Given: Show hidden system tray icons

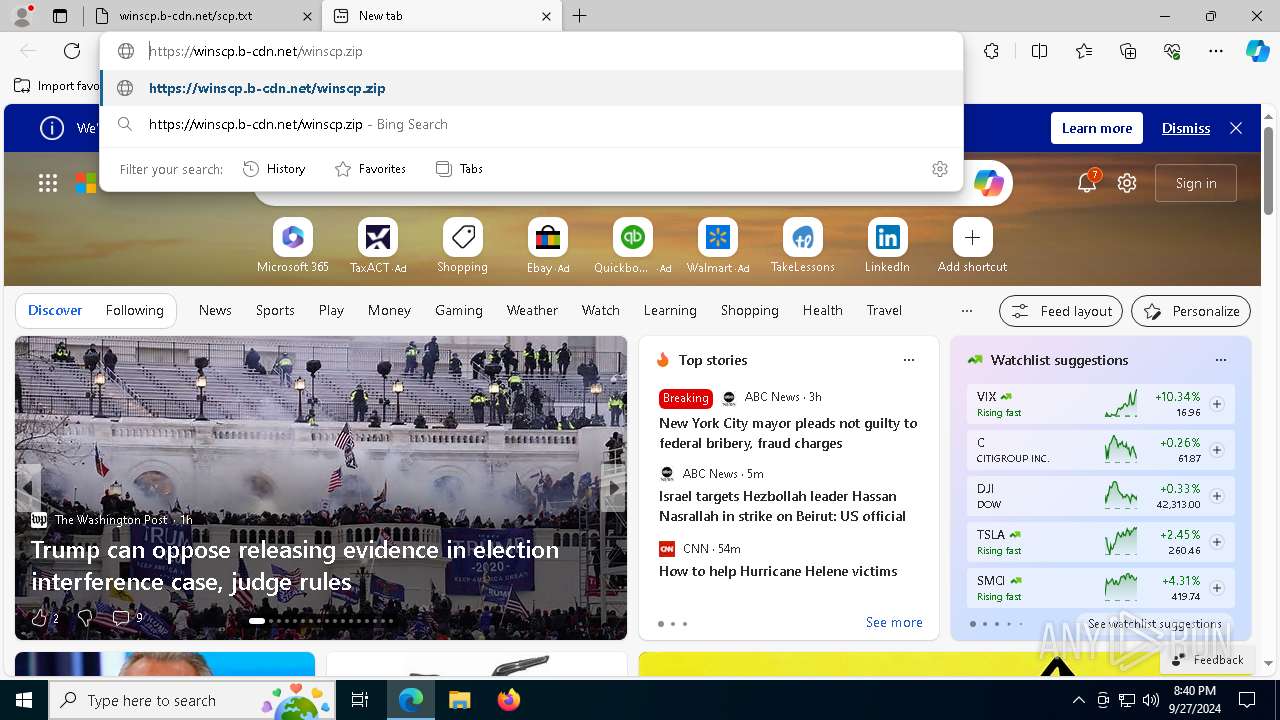Looking at the screenshot, I should [1078, 700].
